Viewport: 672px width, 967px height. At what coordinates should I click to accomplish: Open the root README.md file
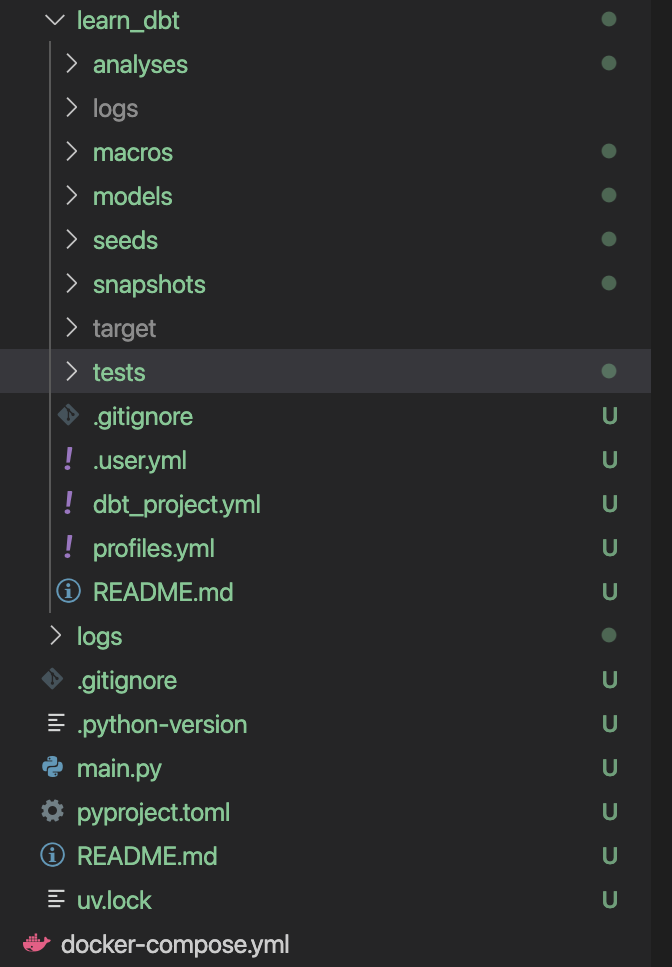point(147,856)
